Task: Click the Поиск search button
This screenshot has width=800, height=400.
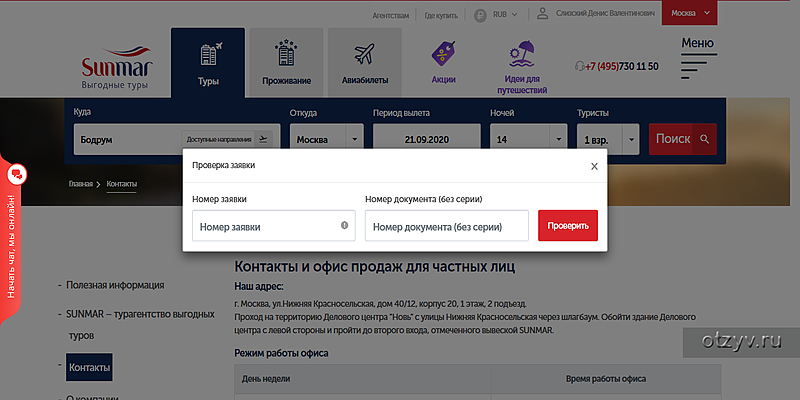Action: pos(683,139)
